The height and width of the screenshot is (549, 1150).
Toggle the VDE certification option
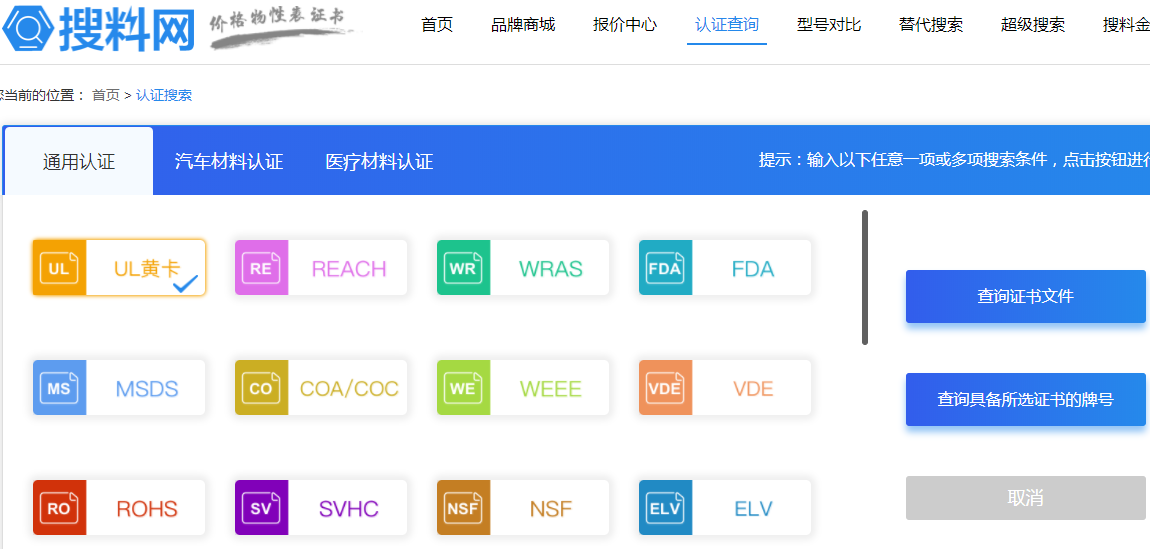(725, 388)
